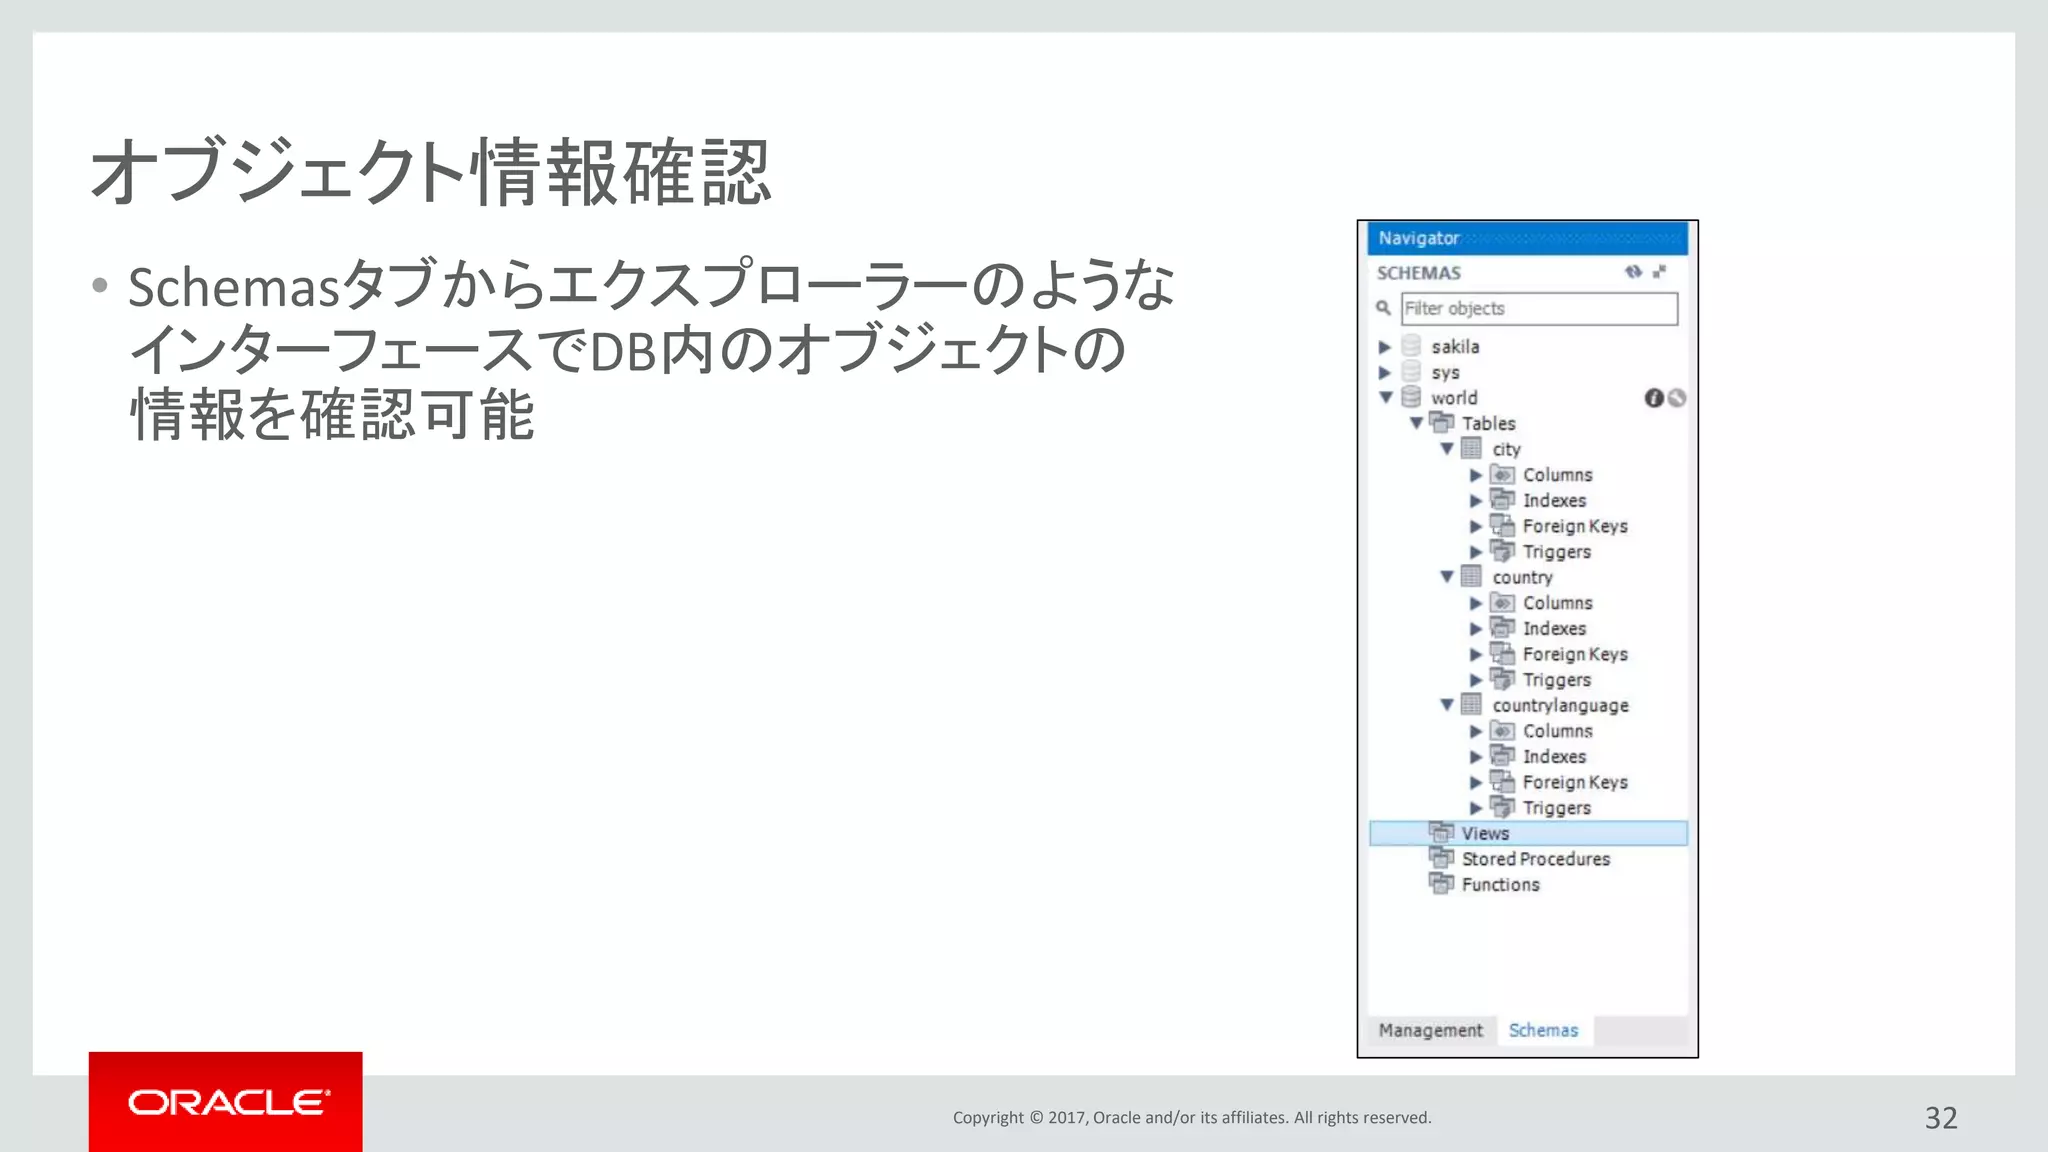Expand Columns under countrylanguage
Image resolution: width=2048 pixels, height=1152 pixels.
click(1476, 731)
